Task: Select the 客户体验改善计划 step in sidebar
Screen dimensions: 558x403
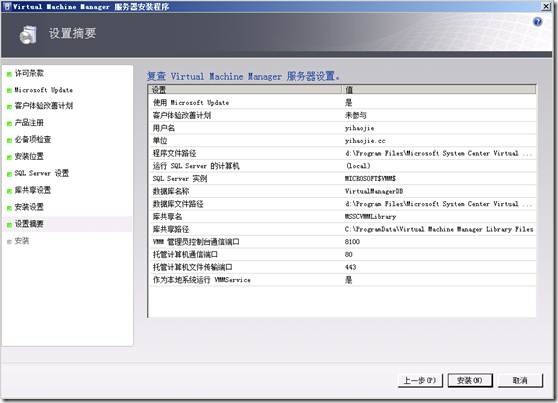Action: tap(44, 106)
